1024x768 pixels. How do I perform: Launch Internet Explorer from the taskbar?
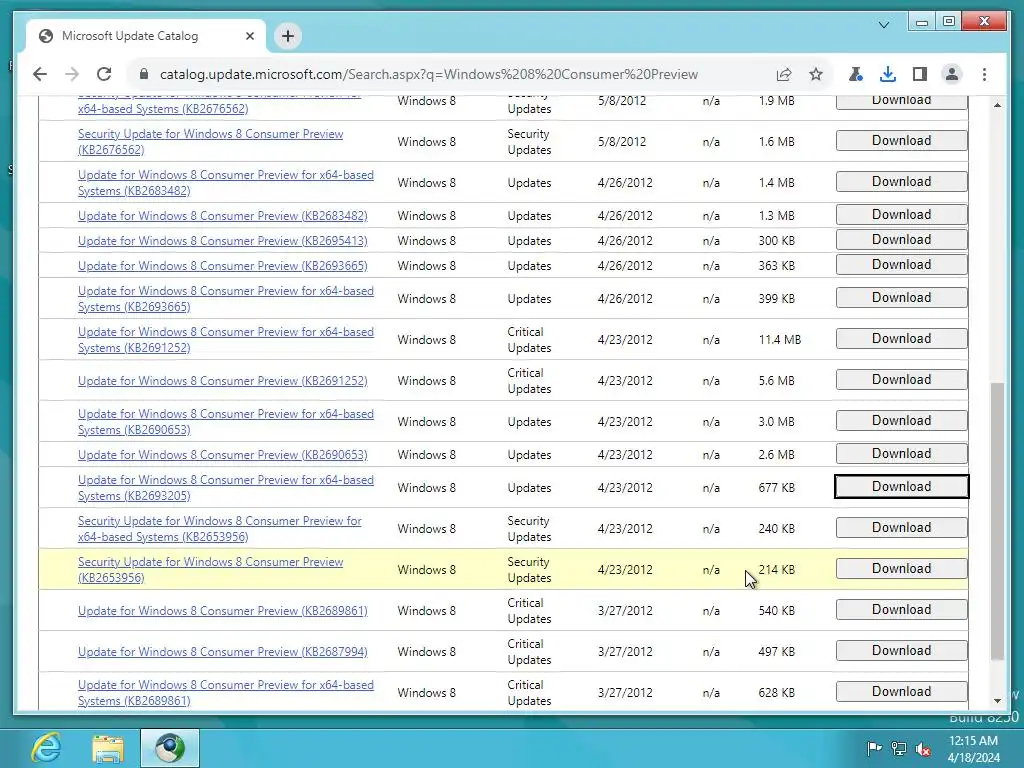click(x=46, y=748)
